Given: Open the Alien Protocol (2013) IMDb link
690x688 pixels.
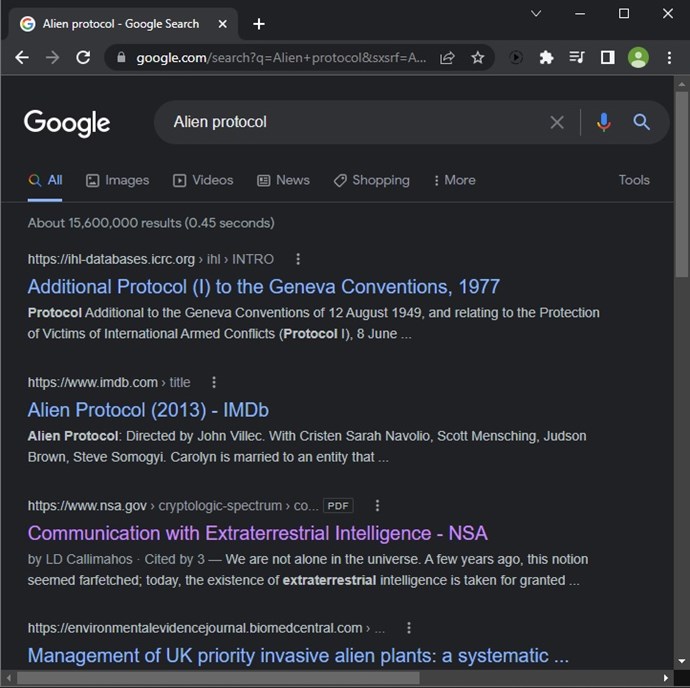Looking at the screenshot, I should coord(148,410).
